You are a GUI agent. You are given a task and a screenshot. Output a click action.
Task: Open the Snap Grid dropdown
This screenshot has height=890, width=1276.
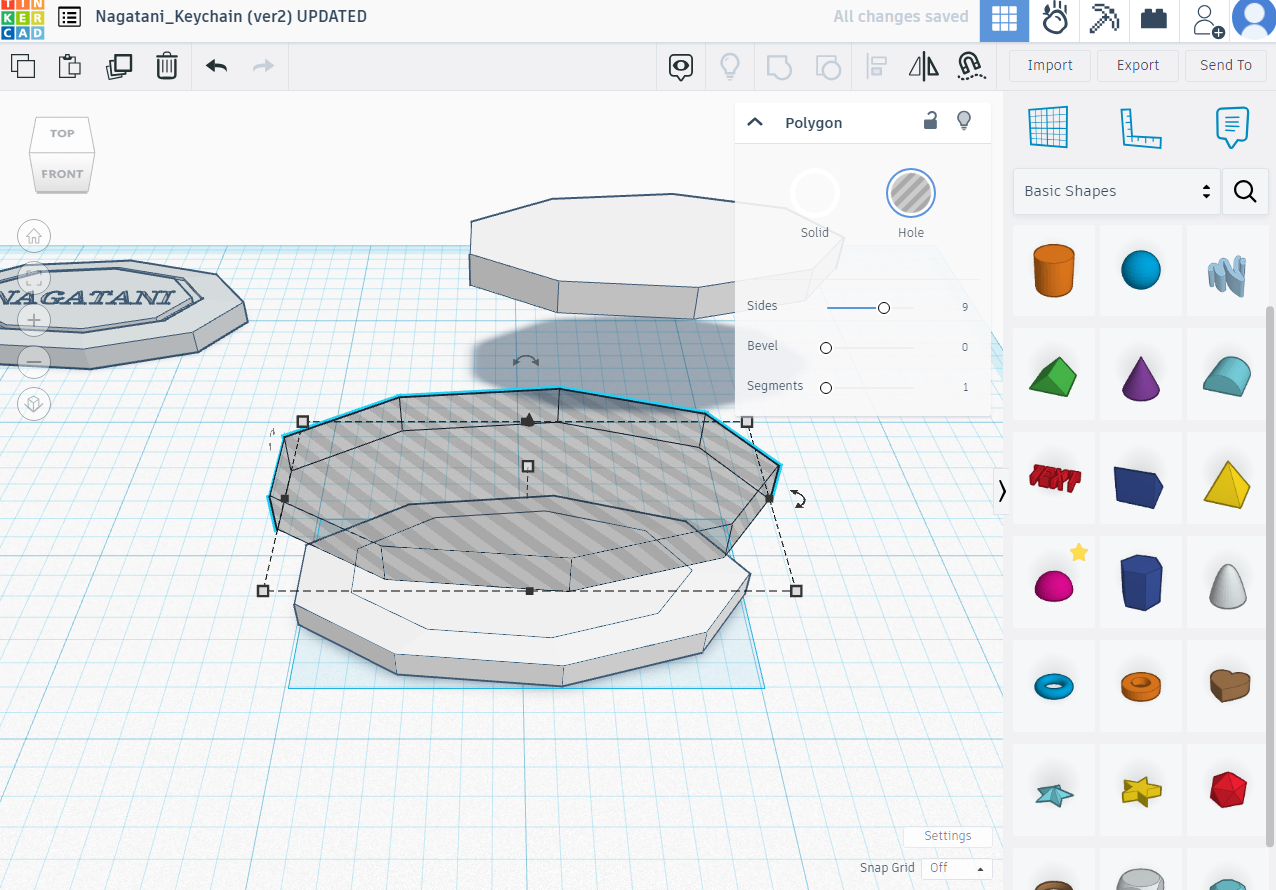tap(956, 868)
